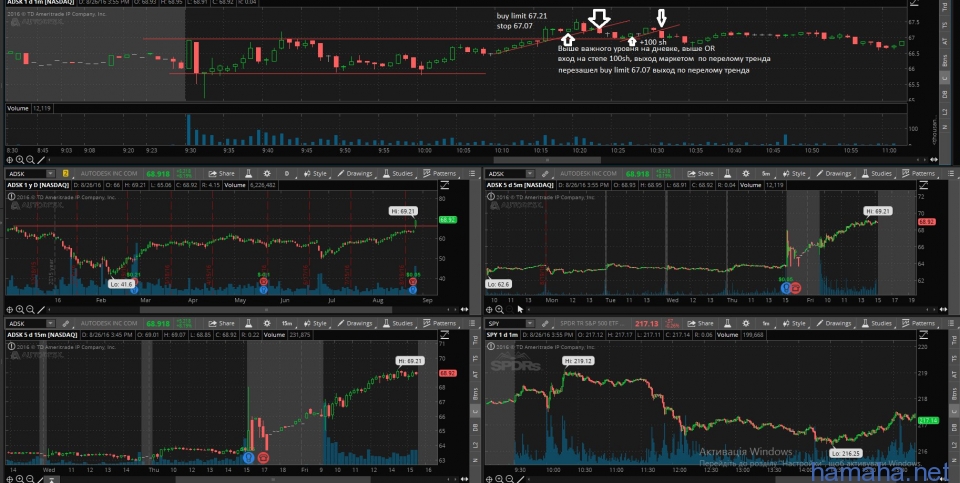The height and width of the screenshot is (483, 960).
Task: Open the 1m timeframe selector in SPY chart
Action: (x=767, y=323)
